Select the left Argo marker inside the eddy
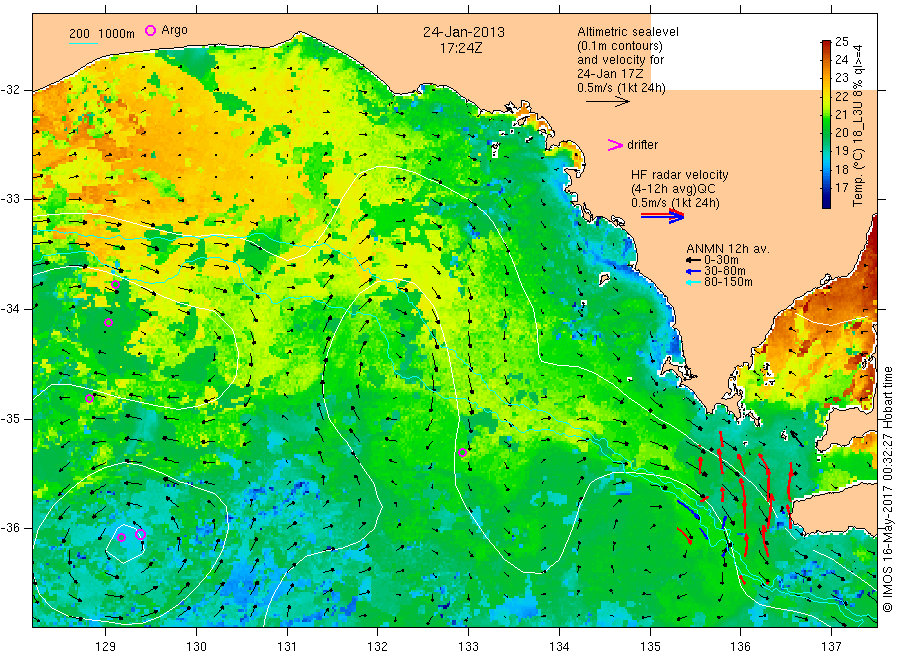Screen dimensions: 900x660 (x=121, y=537)
